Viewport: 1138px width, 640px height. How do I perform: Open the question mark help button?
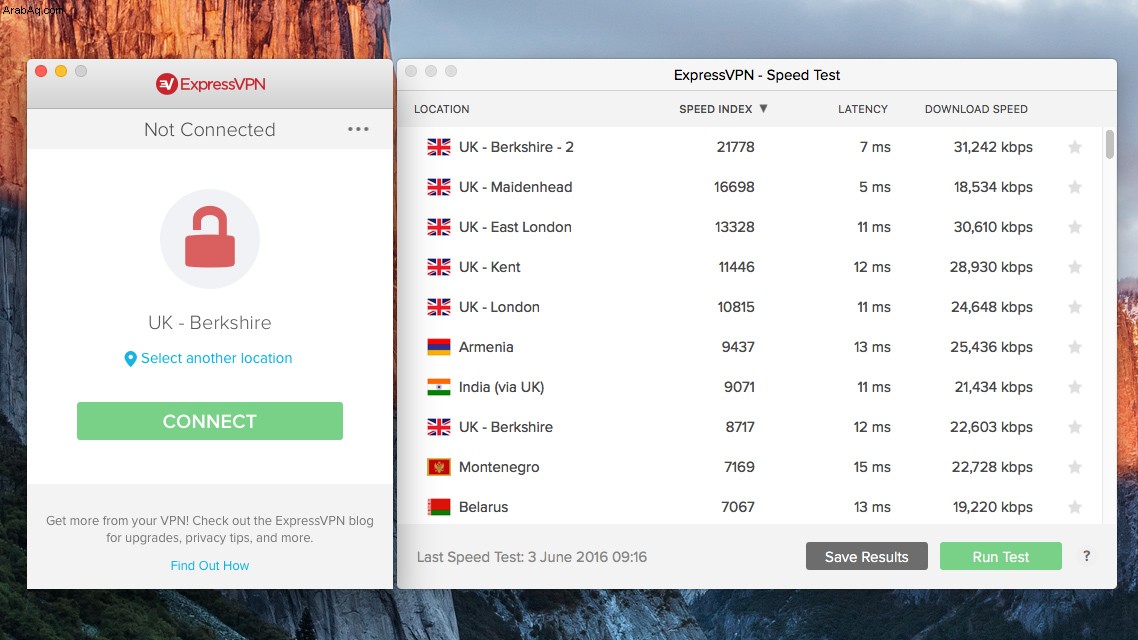click(x=1086, y=556)
